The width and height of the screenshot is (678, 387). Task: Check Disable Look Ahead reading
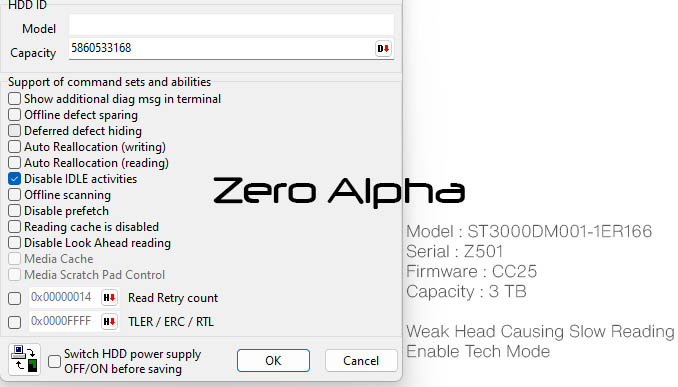click(x=14, y=243)
